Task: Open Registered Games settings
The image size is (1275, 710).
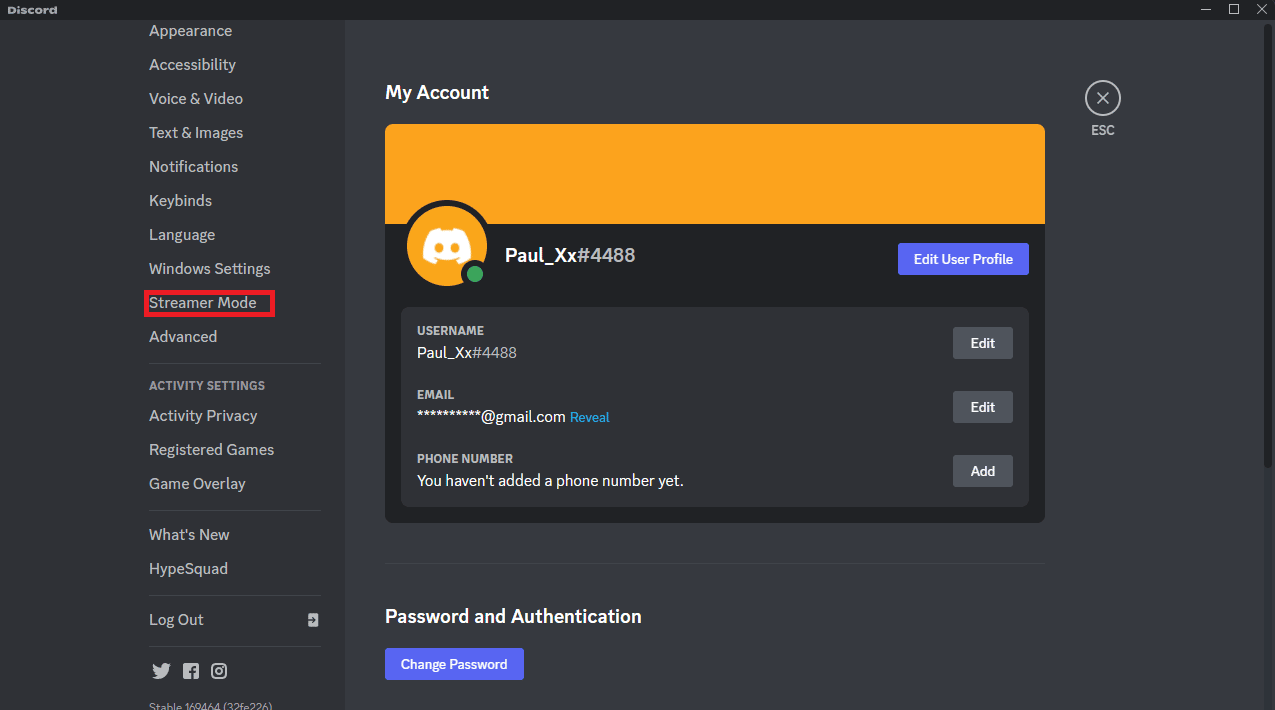Action: pos(211,450)
